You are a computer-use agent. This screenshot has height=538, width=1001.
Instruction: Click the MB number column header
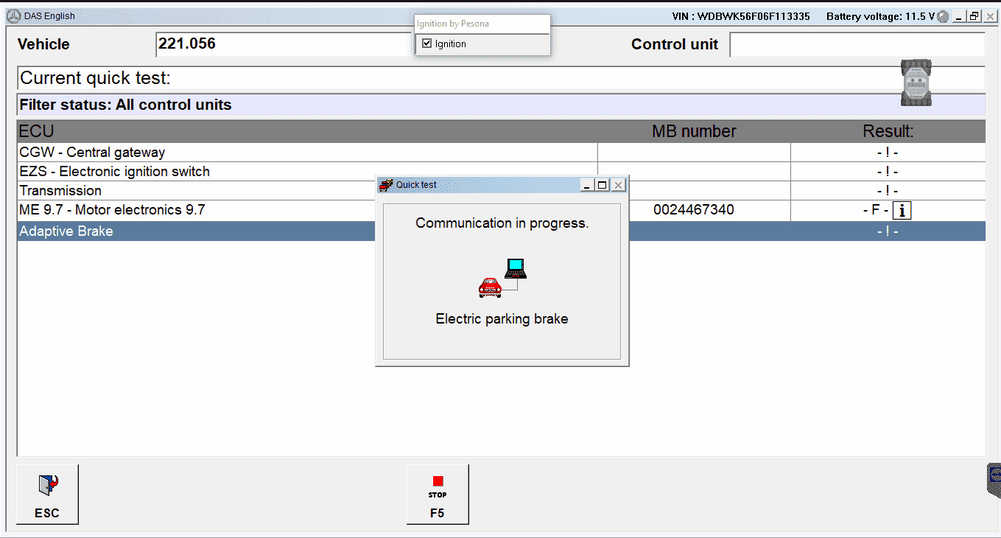click(x=693, y=131)
